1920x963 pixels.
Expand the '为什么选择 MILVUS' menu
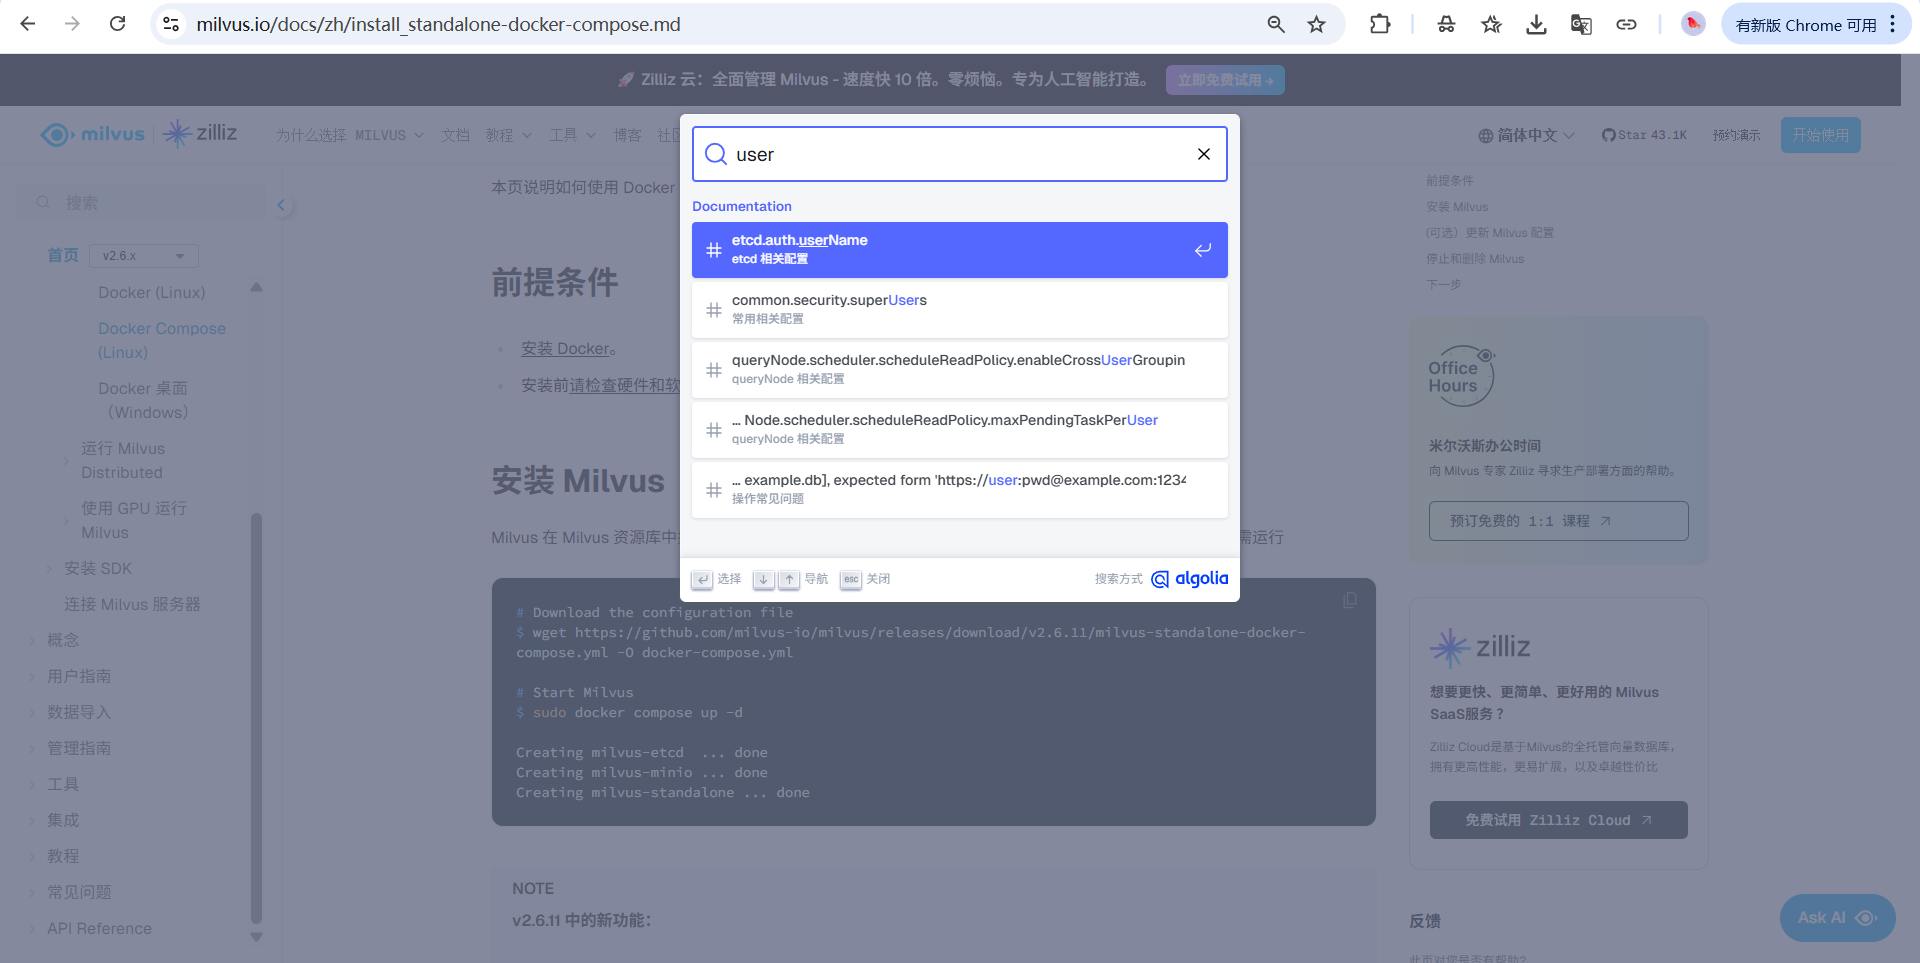350,135
